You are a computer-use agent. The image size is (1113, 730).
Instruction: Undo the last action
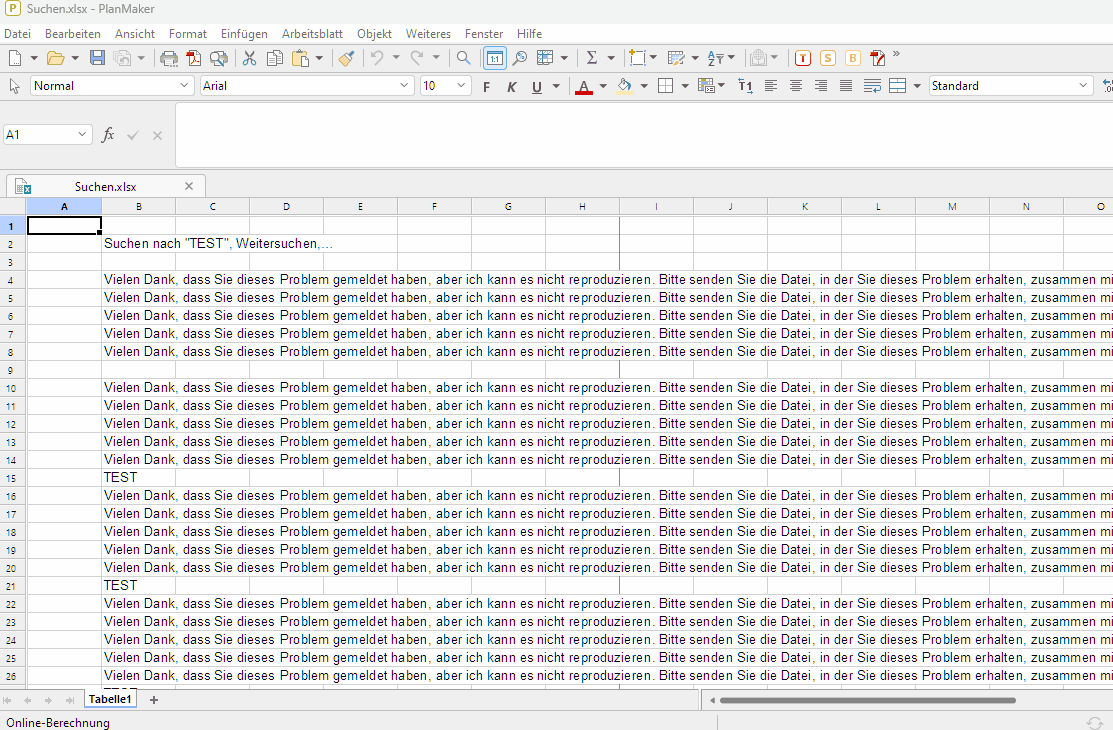pyautogui.click(x=377, y=58)
